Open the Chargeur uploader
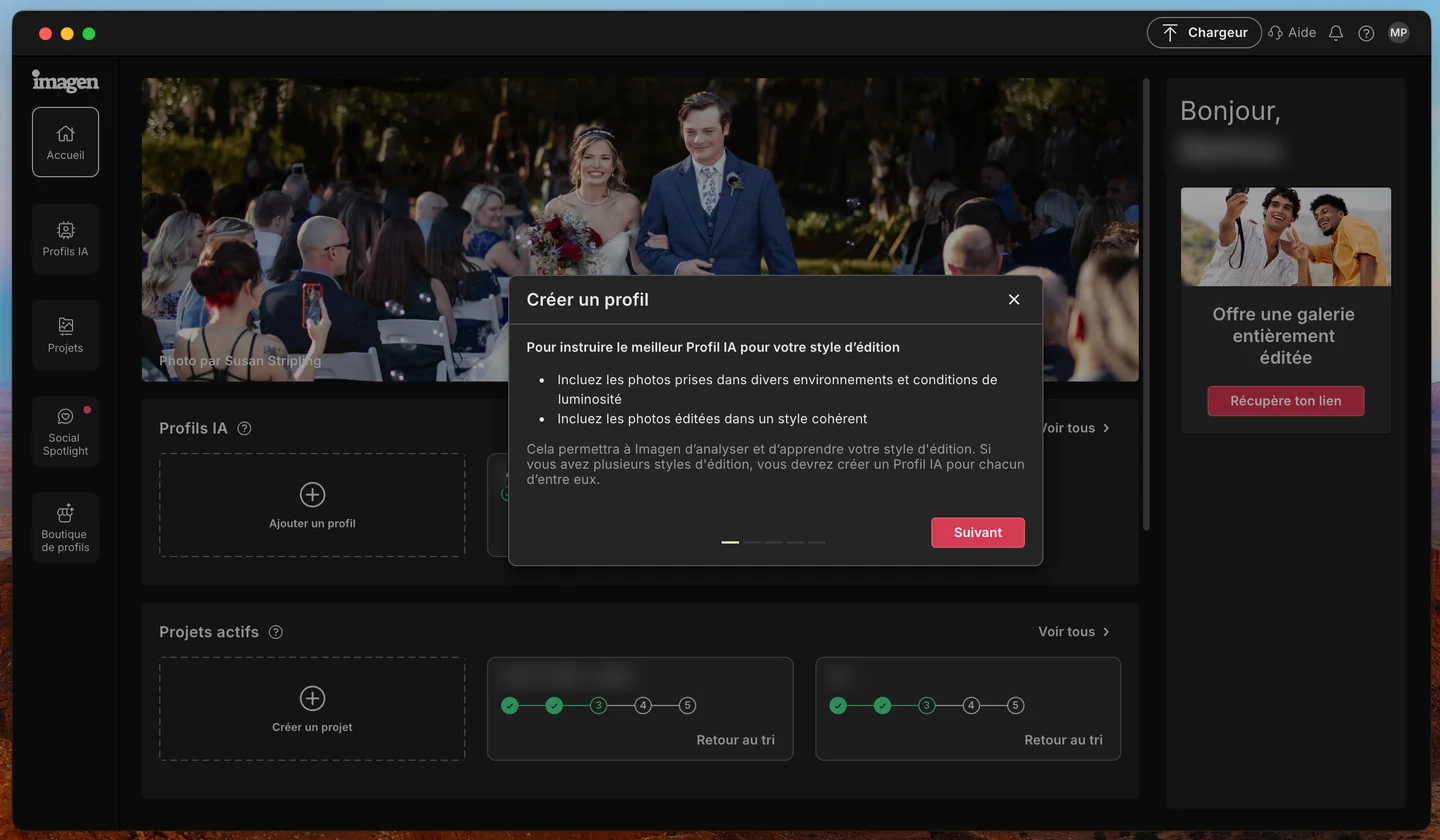 [1204, 33]
